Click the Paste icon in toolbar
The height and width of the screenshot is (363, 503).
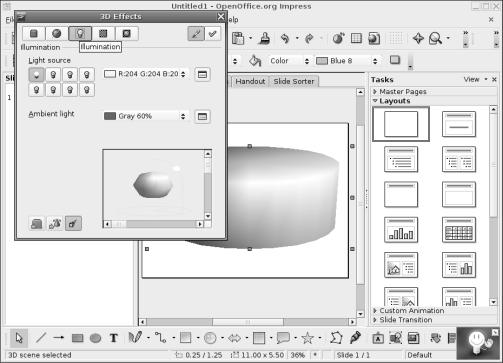(238, 38)
